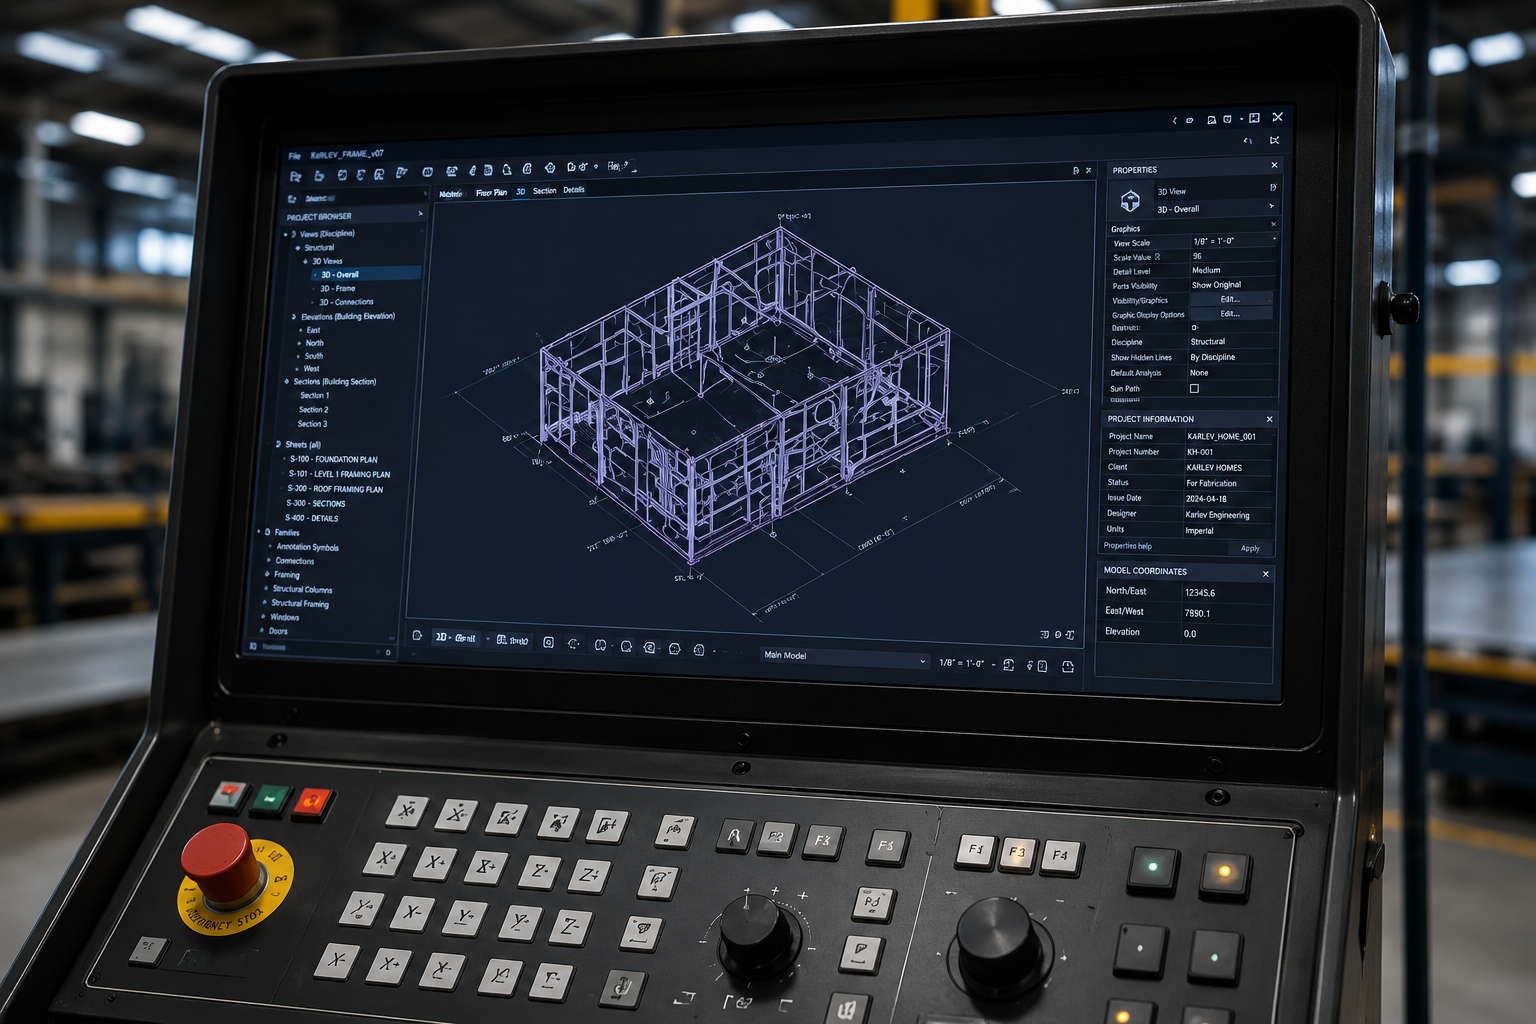The height and width of the screenshot is (1024, 1536).
Task: Open sheet S-100 - FOUNDATION PLAN
Action: pos(334,460)
